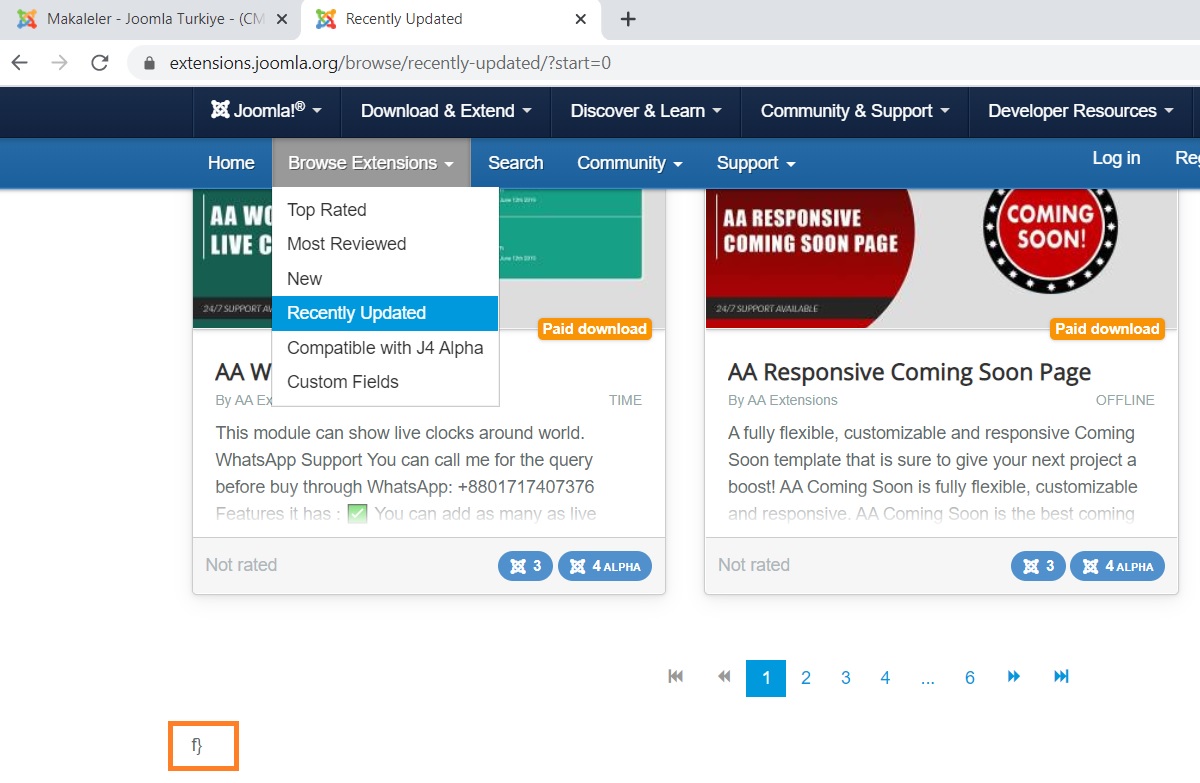
Task: Click Joomla 3 badge on Coming Soon card
Action: (1038, 566)
